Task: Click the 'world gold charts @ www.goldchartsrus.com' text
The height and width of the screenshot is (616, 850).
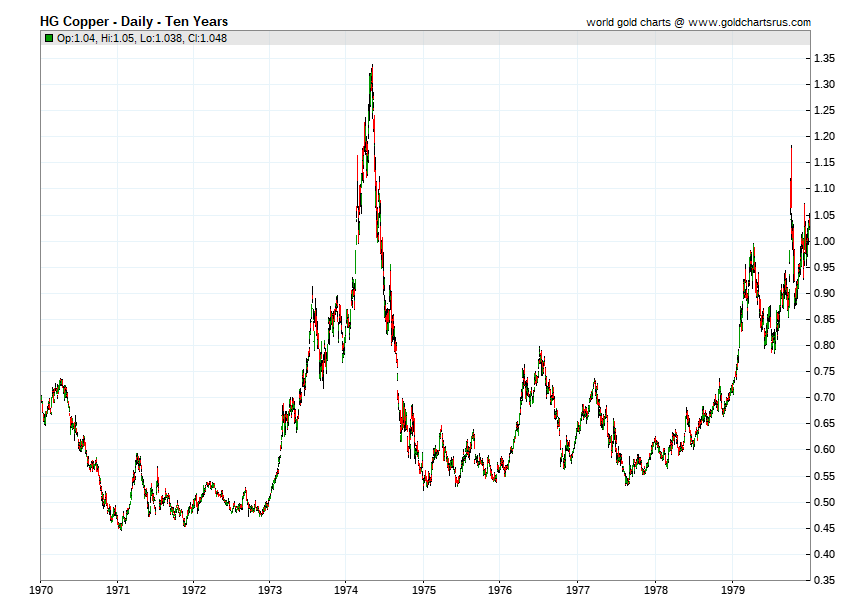Action: (x=698, y=22)
